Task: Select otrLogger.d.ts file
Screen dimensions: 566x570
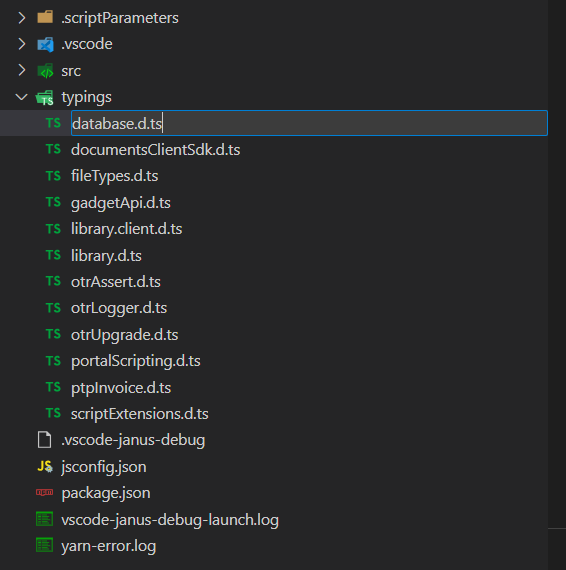Action: click(119, 308)
